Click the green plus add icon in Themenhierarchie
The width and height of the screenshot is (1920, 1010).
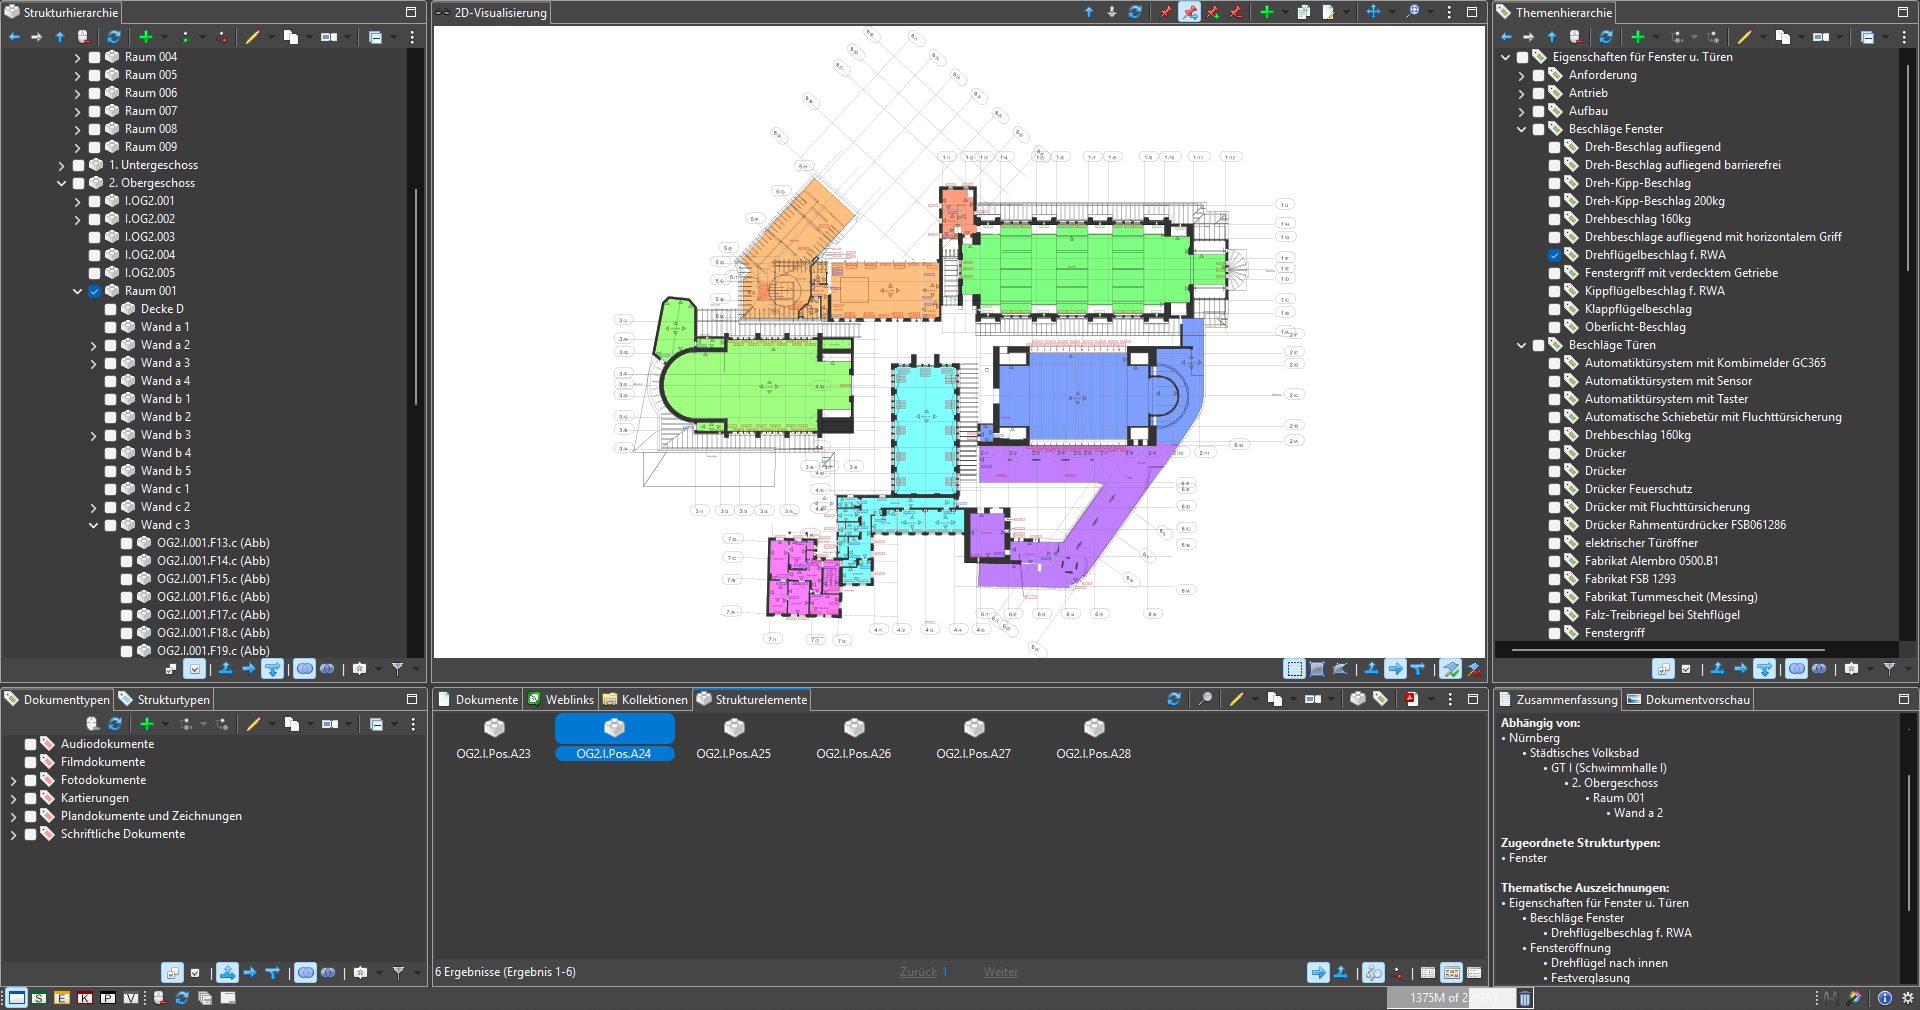(x=1637, y=37)
